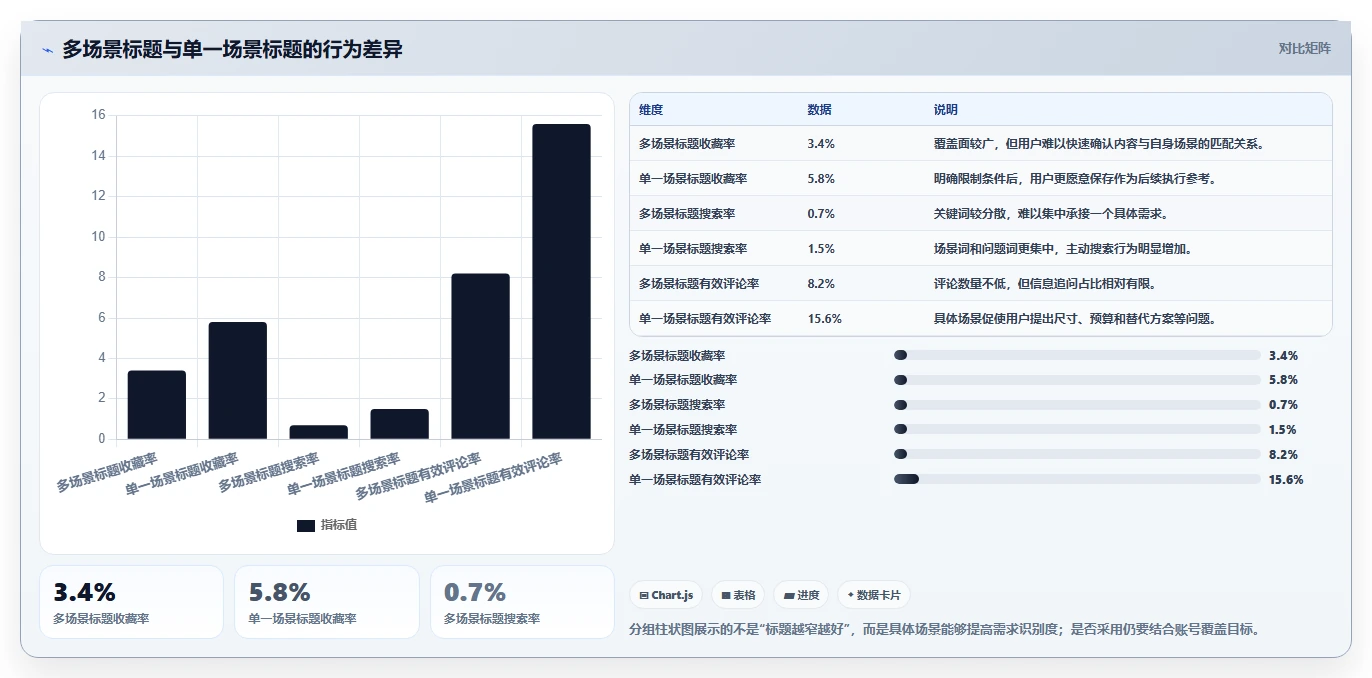Image resolution: width=1372 pixels, height=678 pixels.
Task: Click the 多场景标题收藏率 progress bar
Action: coord(1077,355)
